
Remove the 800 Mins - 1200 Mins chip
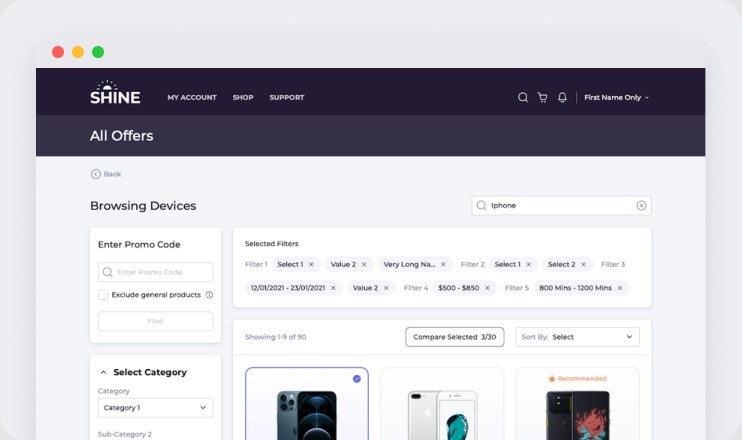pos(620,288)
